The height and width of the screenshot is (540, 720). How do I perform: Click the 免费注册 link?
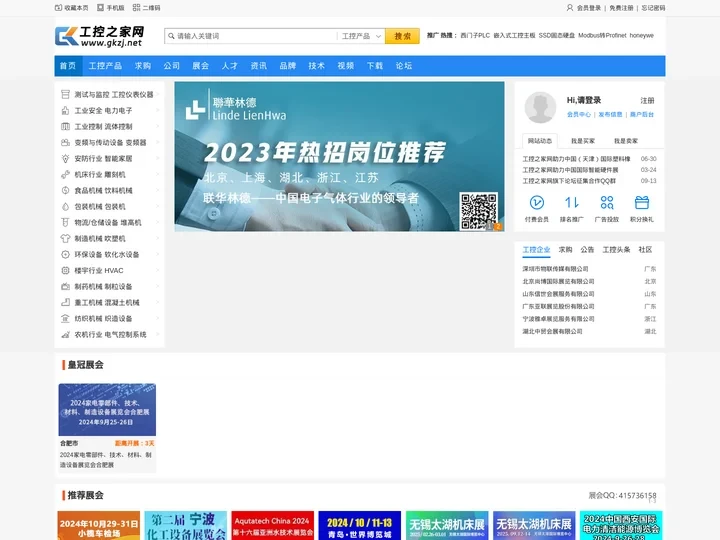click(621, 8)
